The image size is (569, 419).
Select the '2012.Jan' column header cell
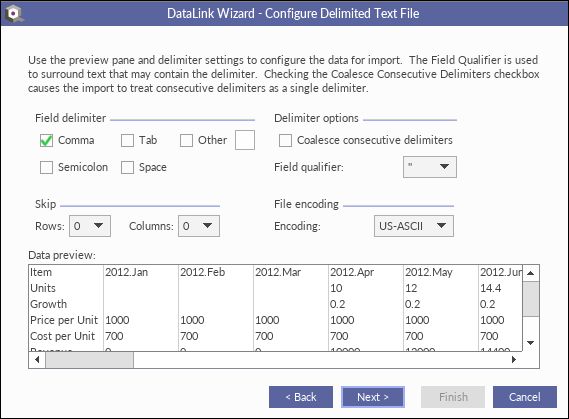141,272
